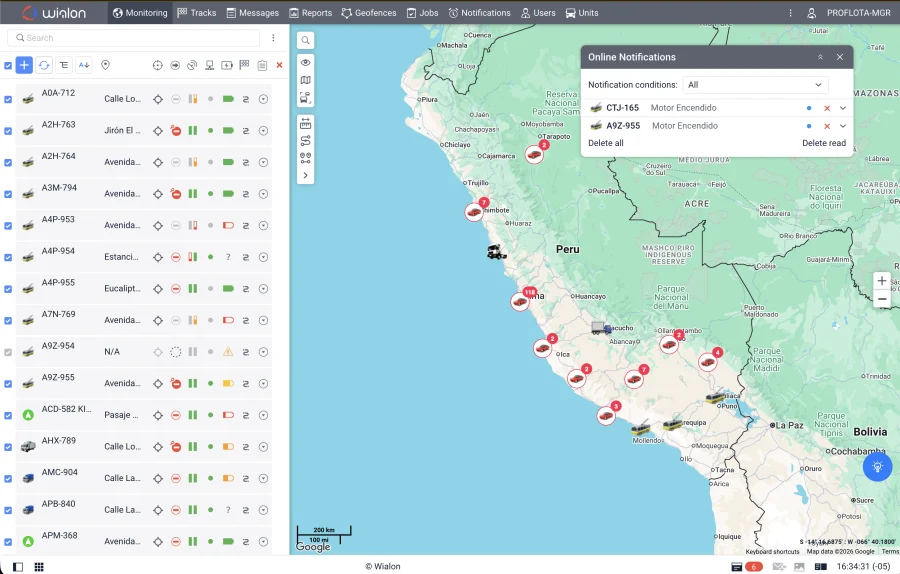Uncheck the A0A-712 unit checkbox
Image resolution: width=900 pixels, height=574 pixels.
coord(8,99)
